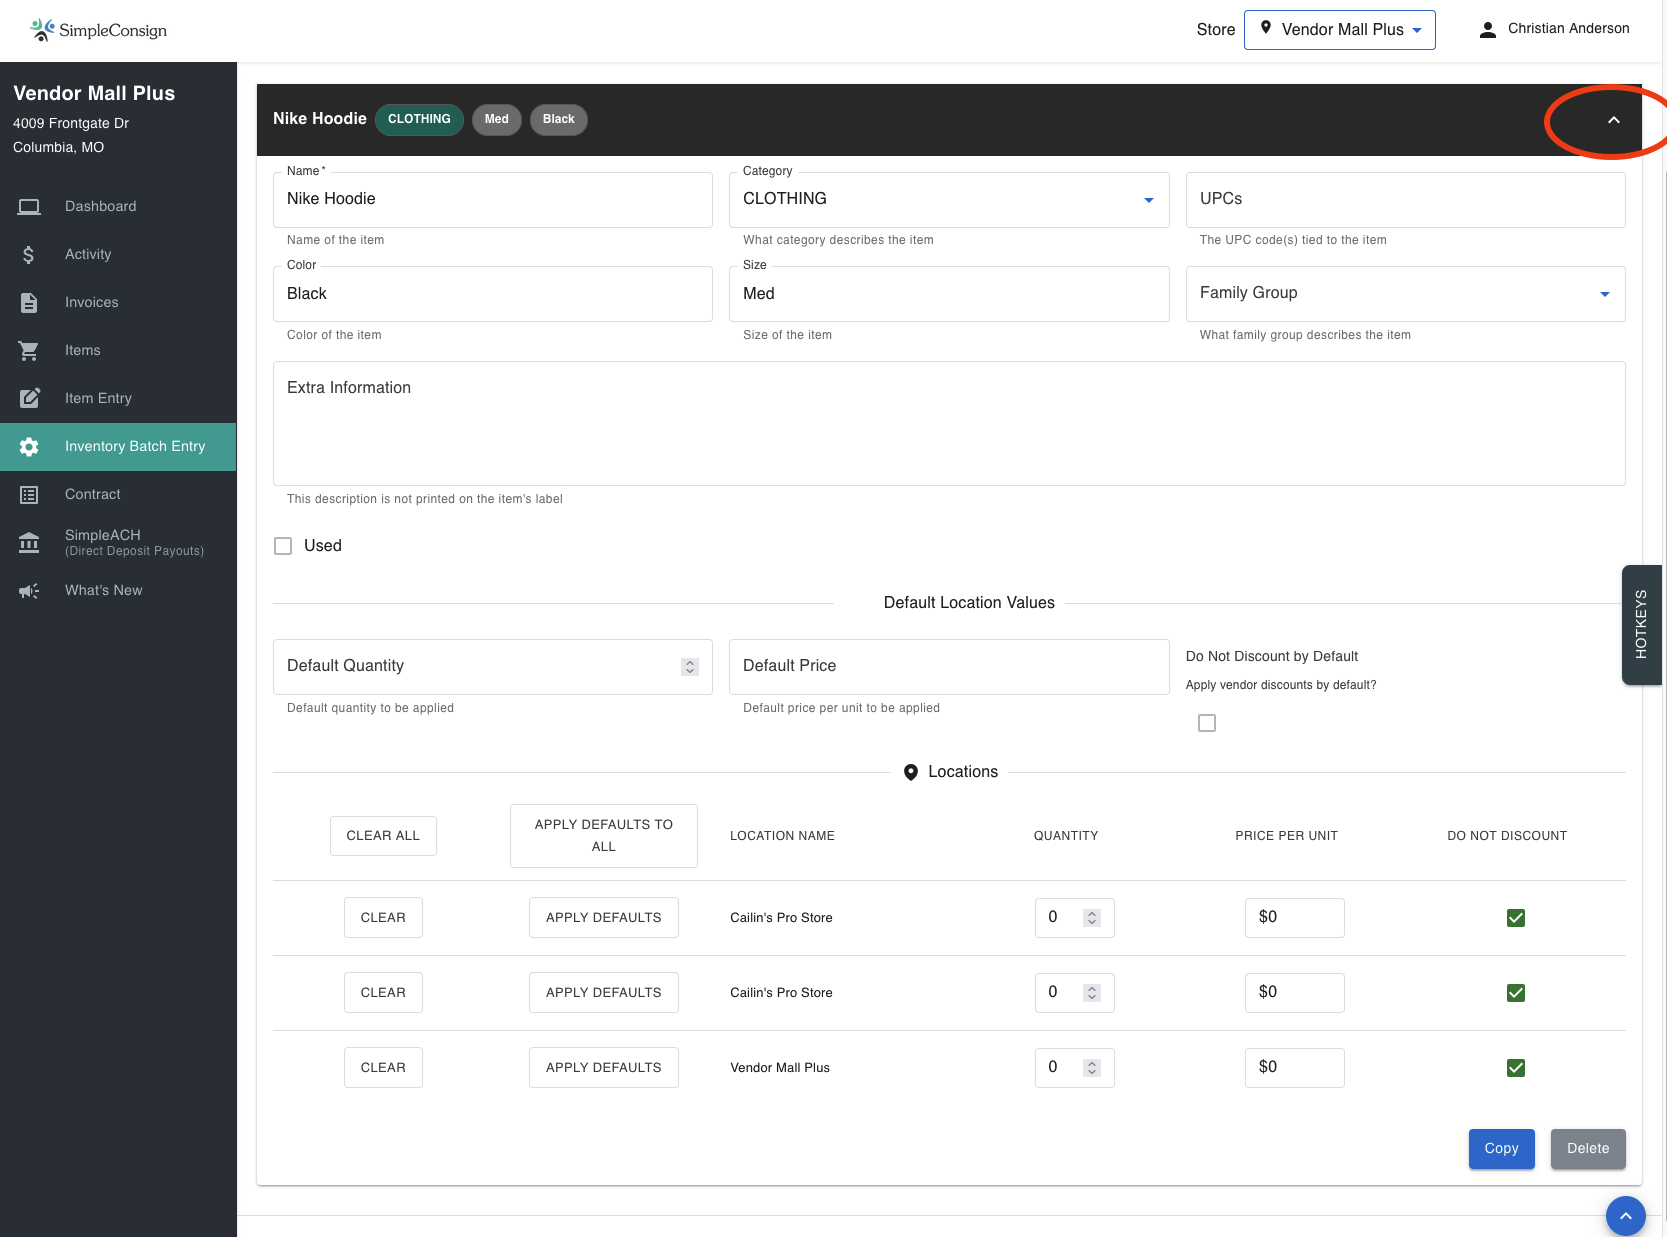
Task: Click the Copy button
Action: 1501,1149
